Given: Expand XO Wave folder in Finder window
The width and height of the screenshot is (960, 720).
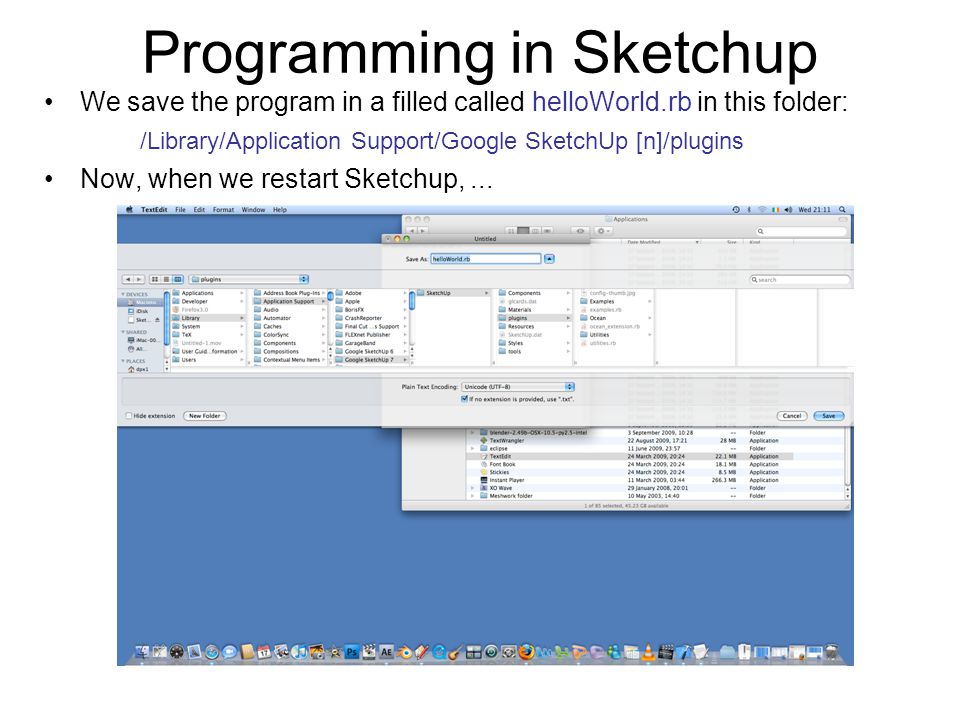Looking at the screenshot, I should [x=473, y=489].
